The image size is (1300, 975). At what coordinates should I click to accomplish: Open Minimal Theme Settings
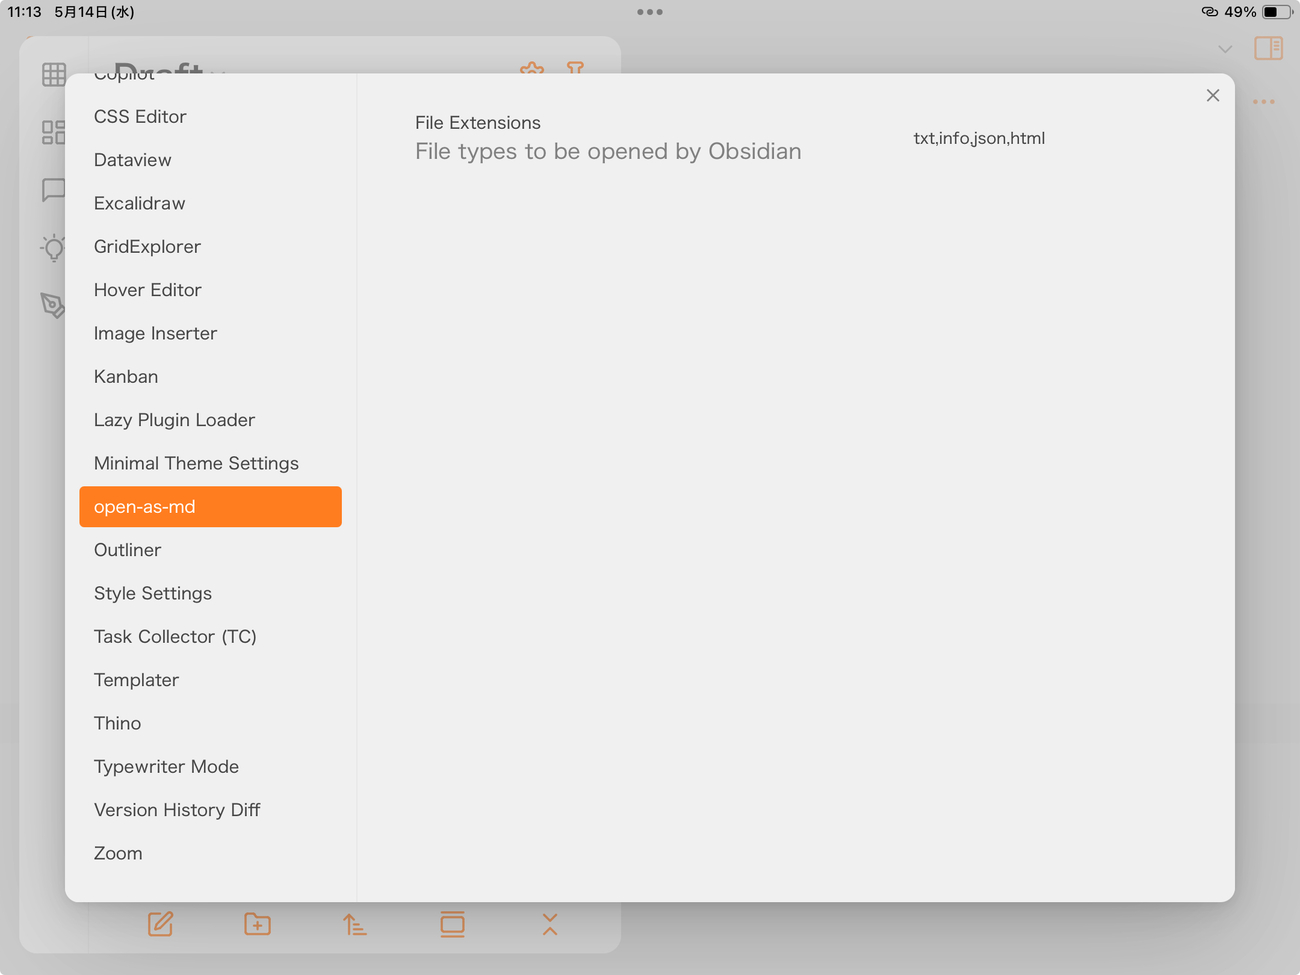(x=210, y=463)
